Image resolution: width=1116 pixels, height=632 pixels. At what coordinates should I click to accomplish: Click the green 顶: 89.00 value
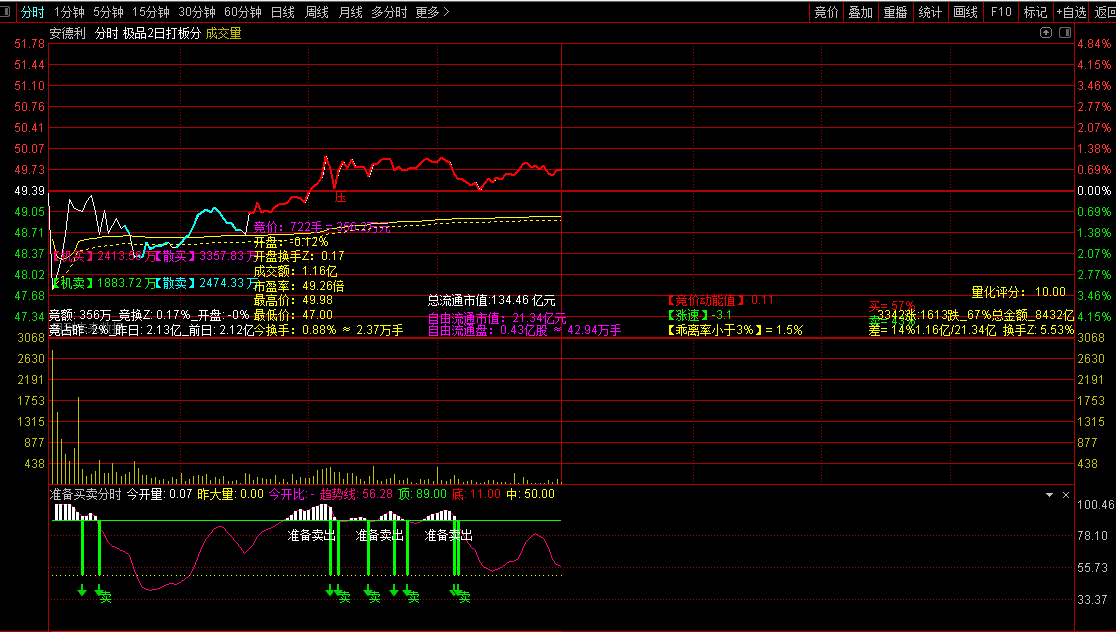423,494
